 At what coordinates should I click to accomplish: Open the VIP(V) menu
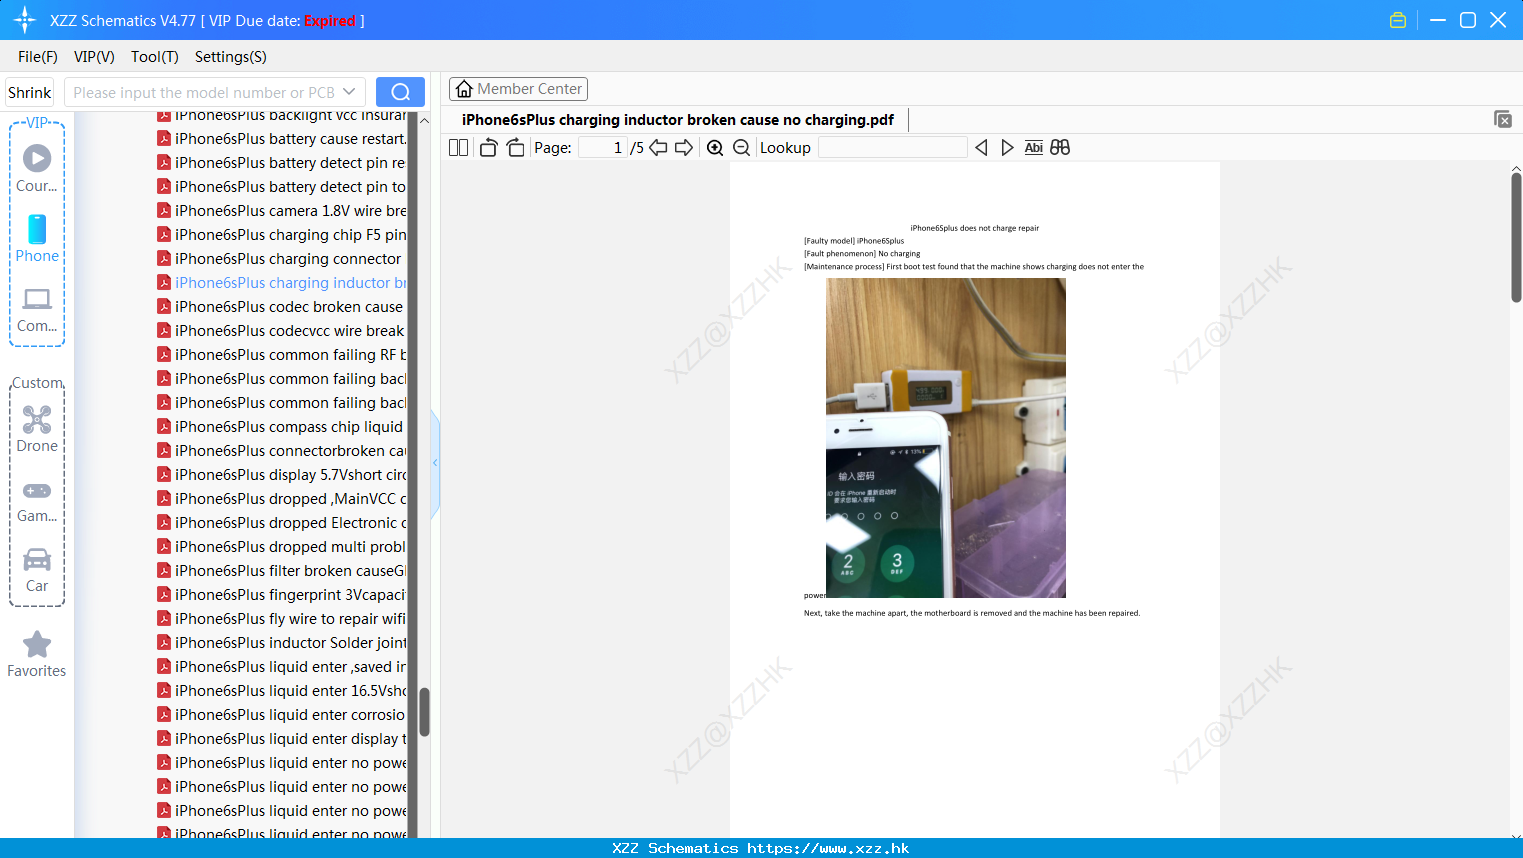click(x=94, y=57)
